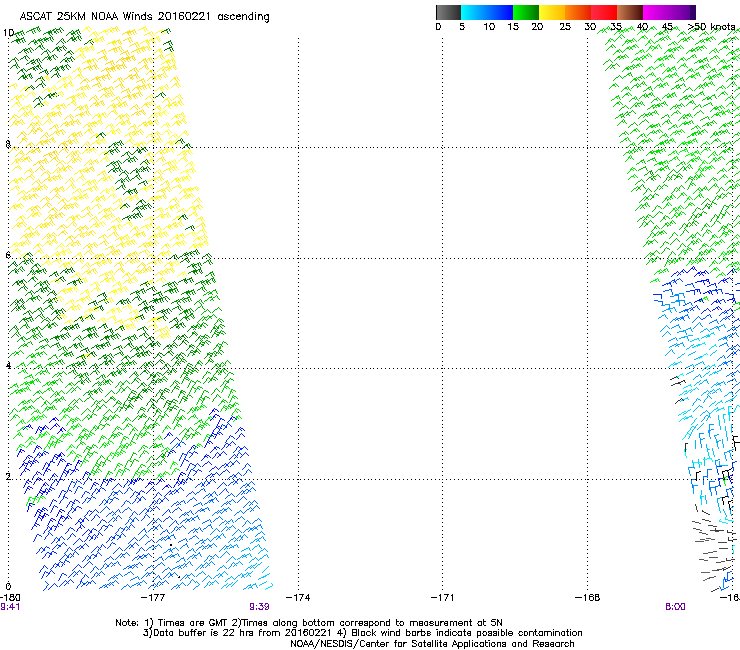Click the longitude label '-174'
Viewport: 740px width, 650px height.
click(x=298, y=598)
